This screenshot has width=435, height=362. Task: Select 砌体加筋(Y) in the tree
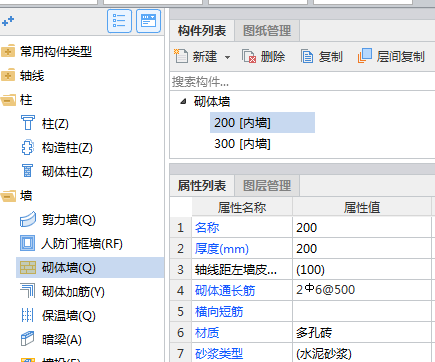[x=73, y=292]
